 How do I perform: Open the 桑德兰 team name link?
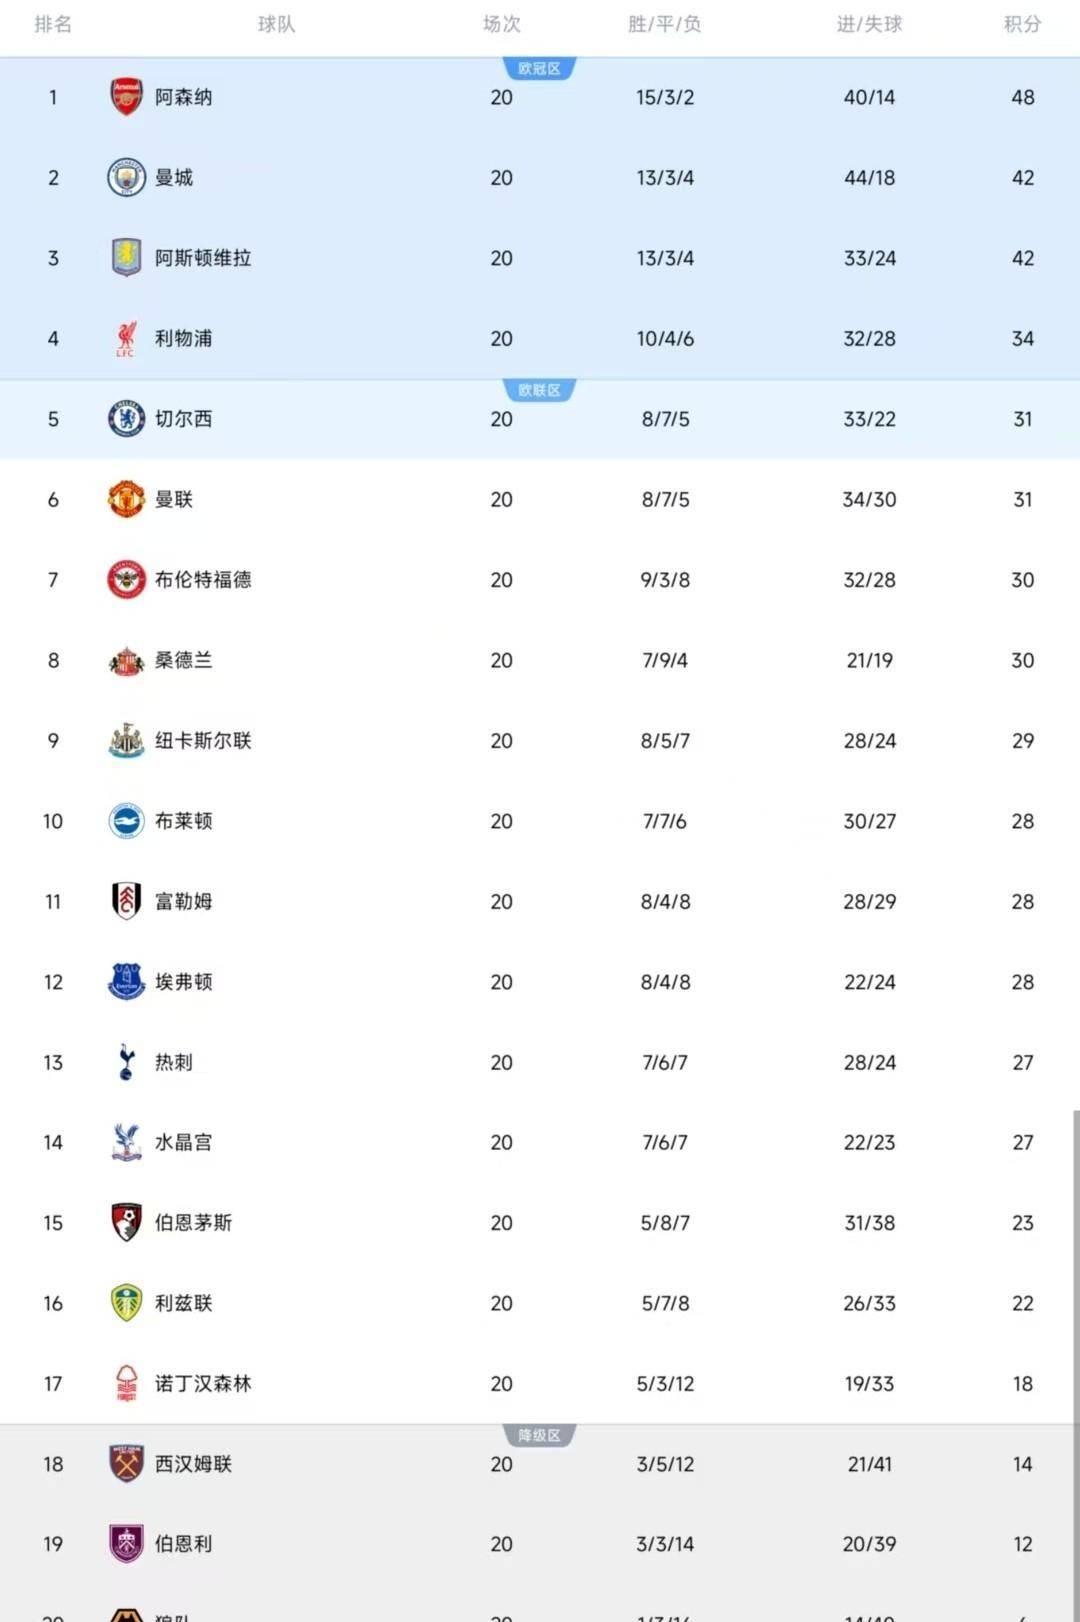[x=183, y=660]
